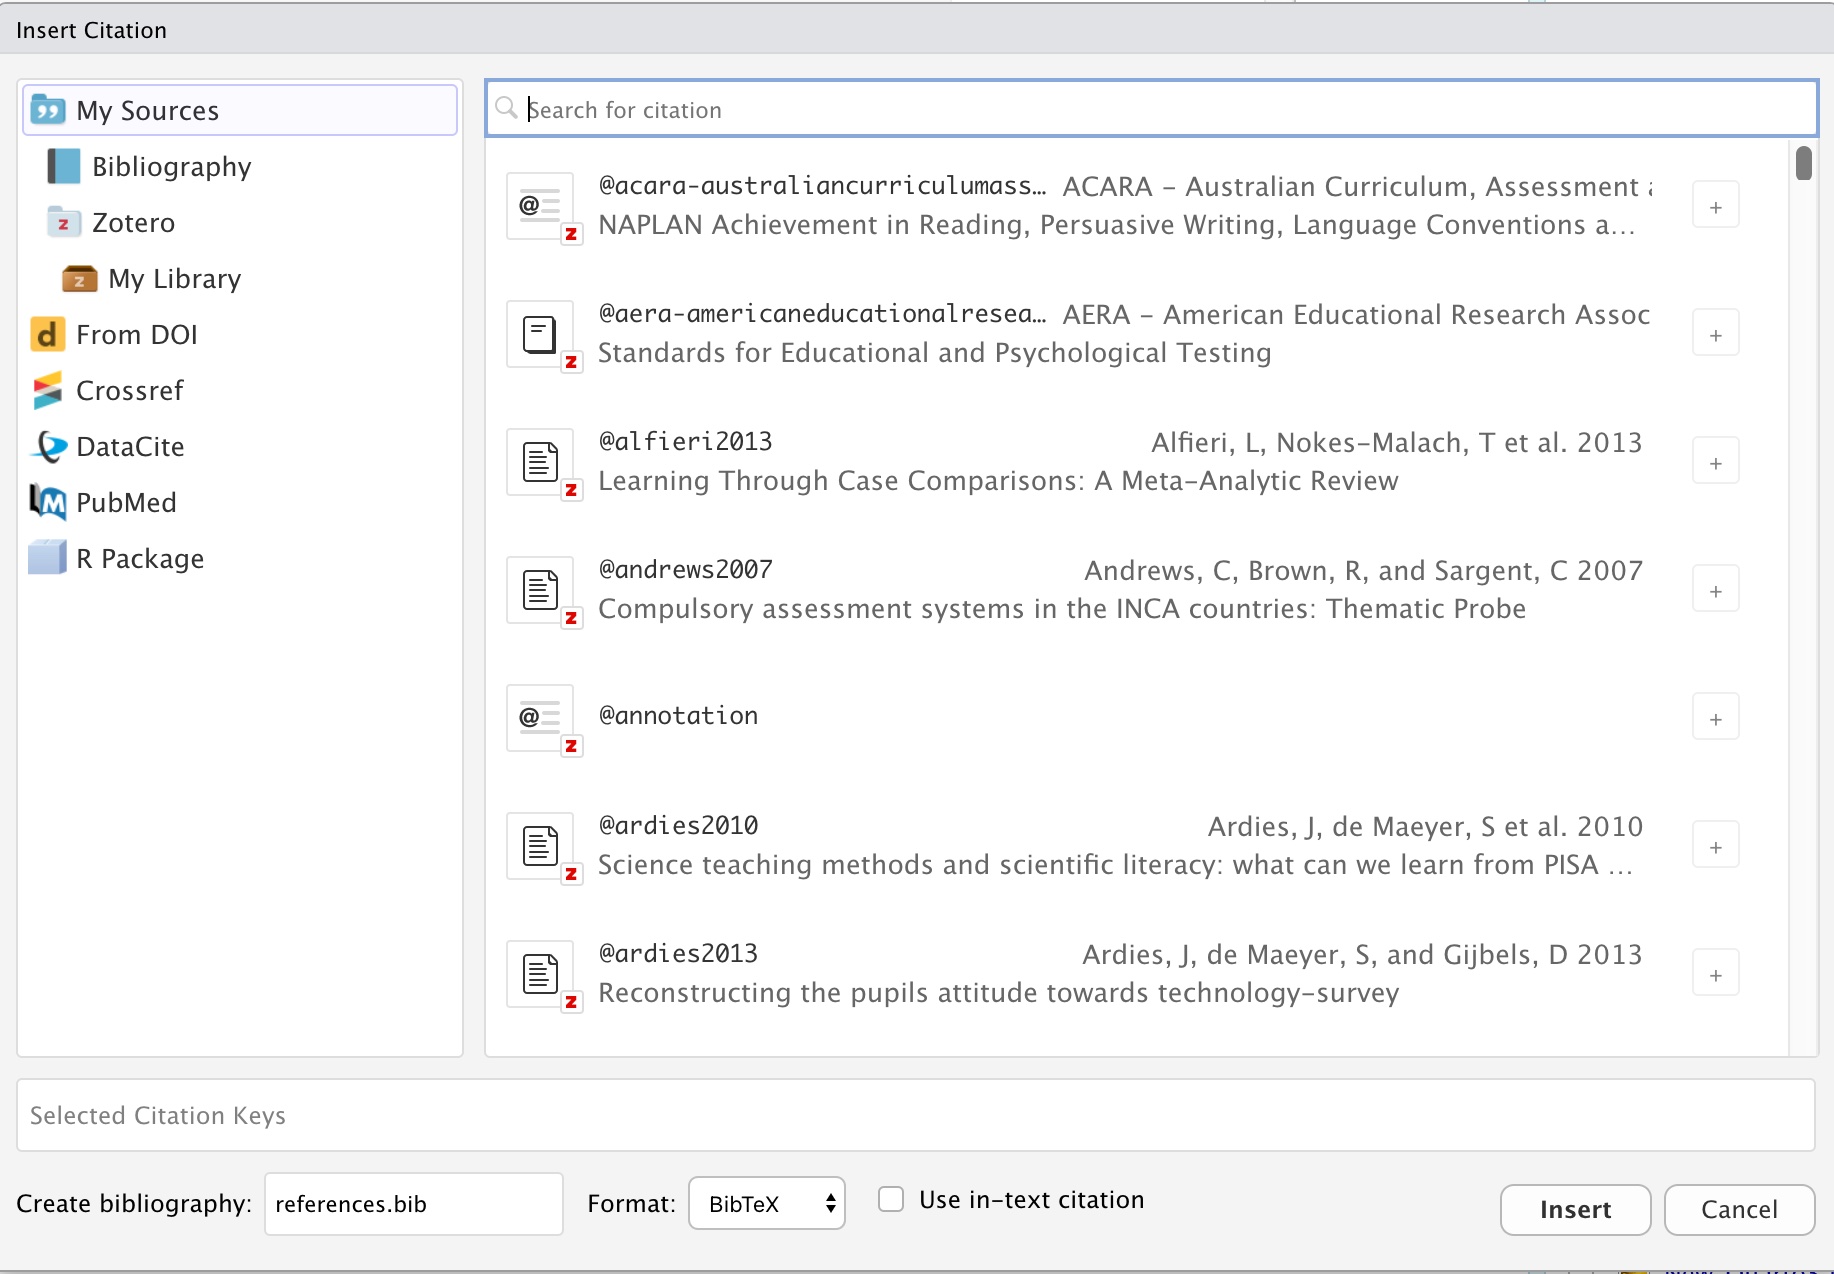
Task: Click the Insert button
Action: (1575, 1209)
